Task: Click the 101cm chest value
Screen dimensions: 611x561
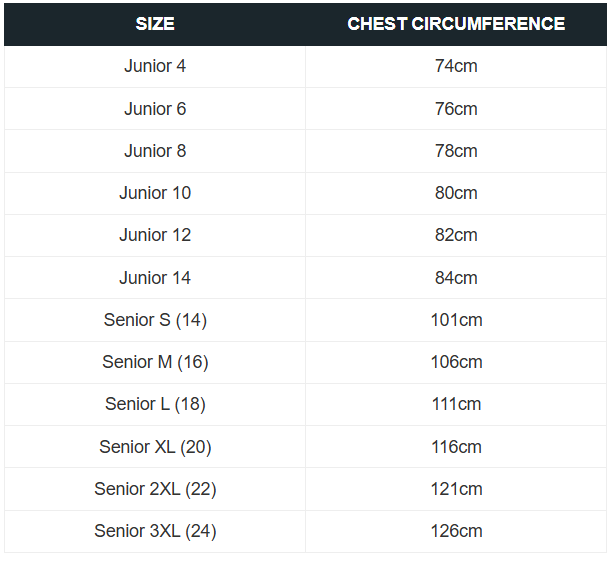Action: click(x=456, y=320)
